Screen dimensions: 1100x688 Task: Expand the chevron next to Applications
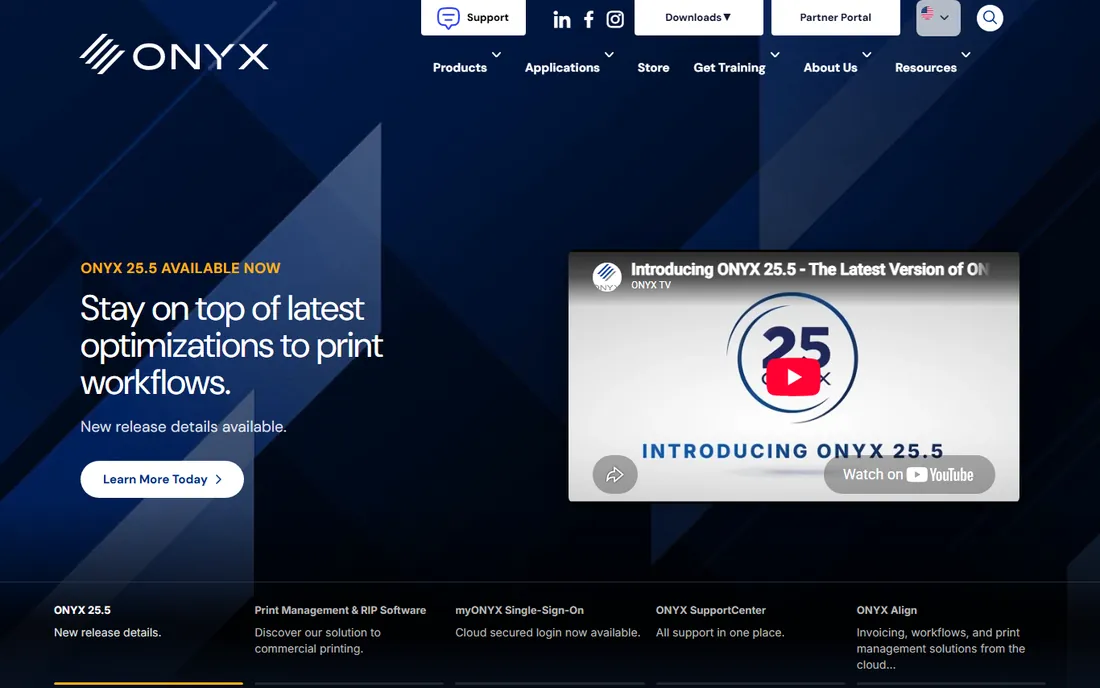tap(609, 55)
